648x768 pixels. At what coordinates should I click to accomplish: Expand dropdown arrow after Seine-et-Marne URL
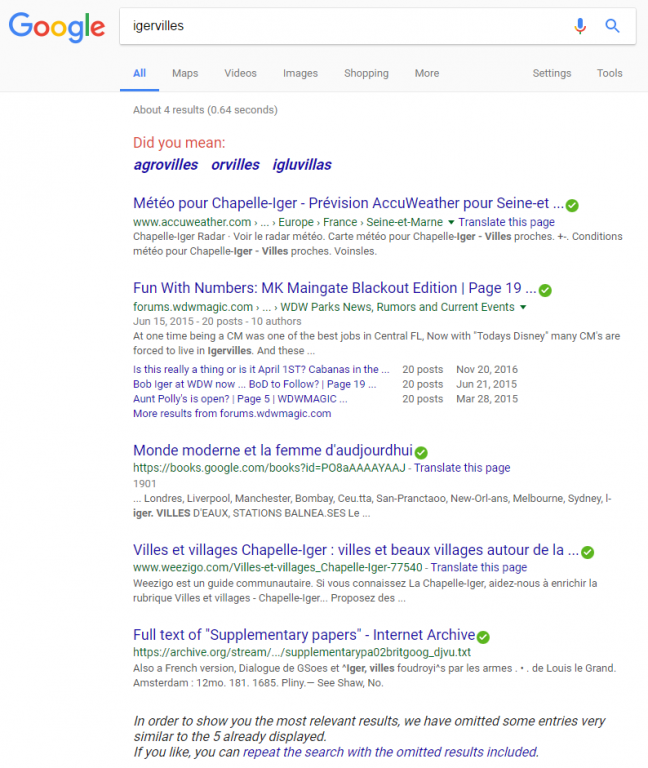[x=451, y=222]
